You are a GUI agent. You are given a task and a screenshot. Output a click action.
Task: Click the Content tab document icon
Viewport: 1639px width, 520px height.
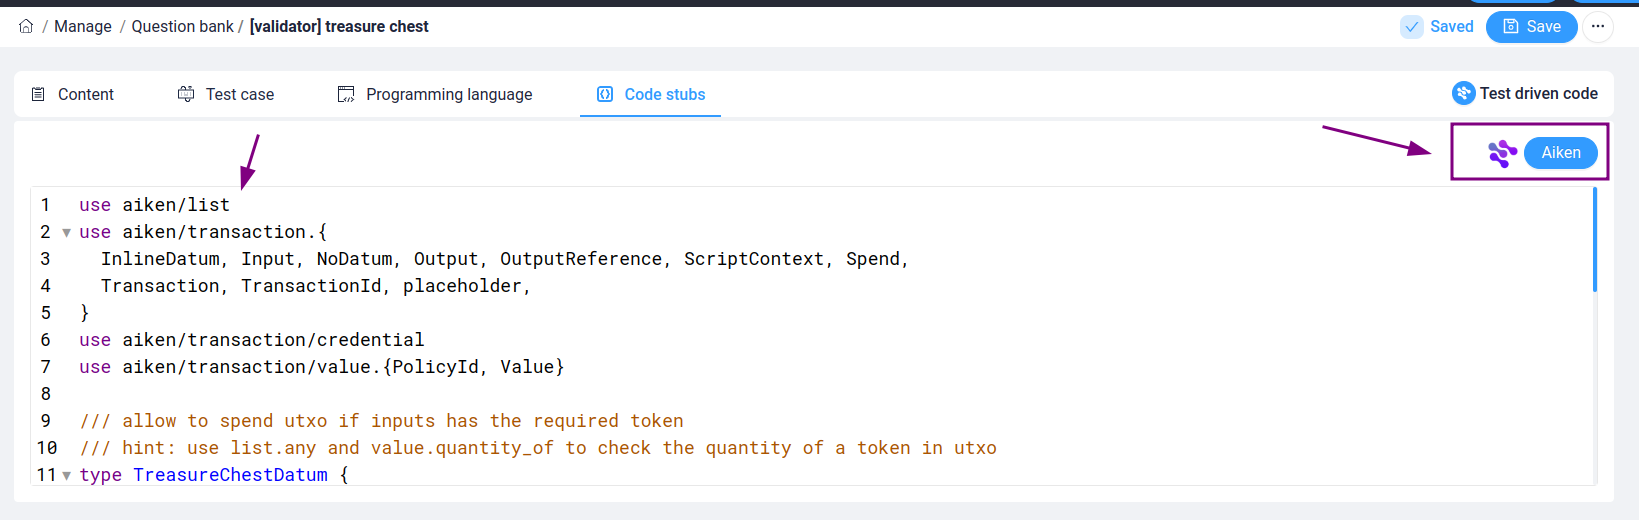click(38, 94)
